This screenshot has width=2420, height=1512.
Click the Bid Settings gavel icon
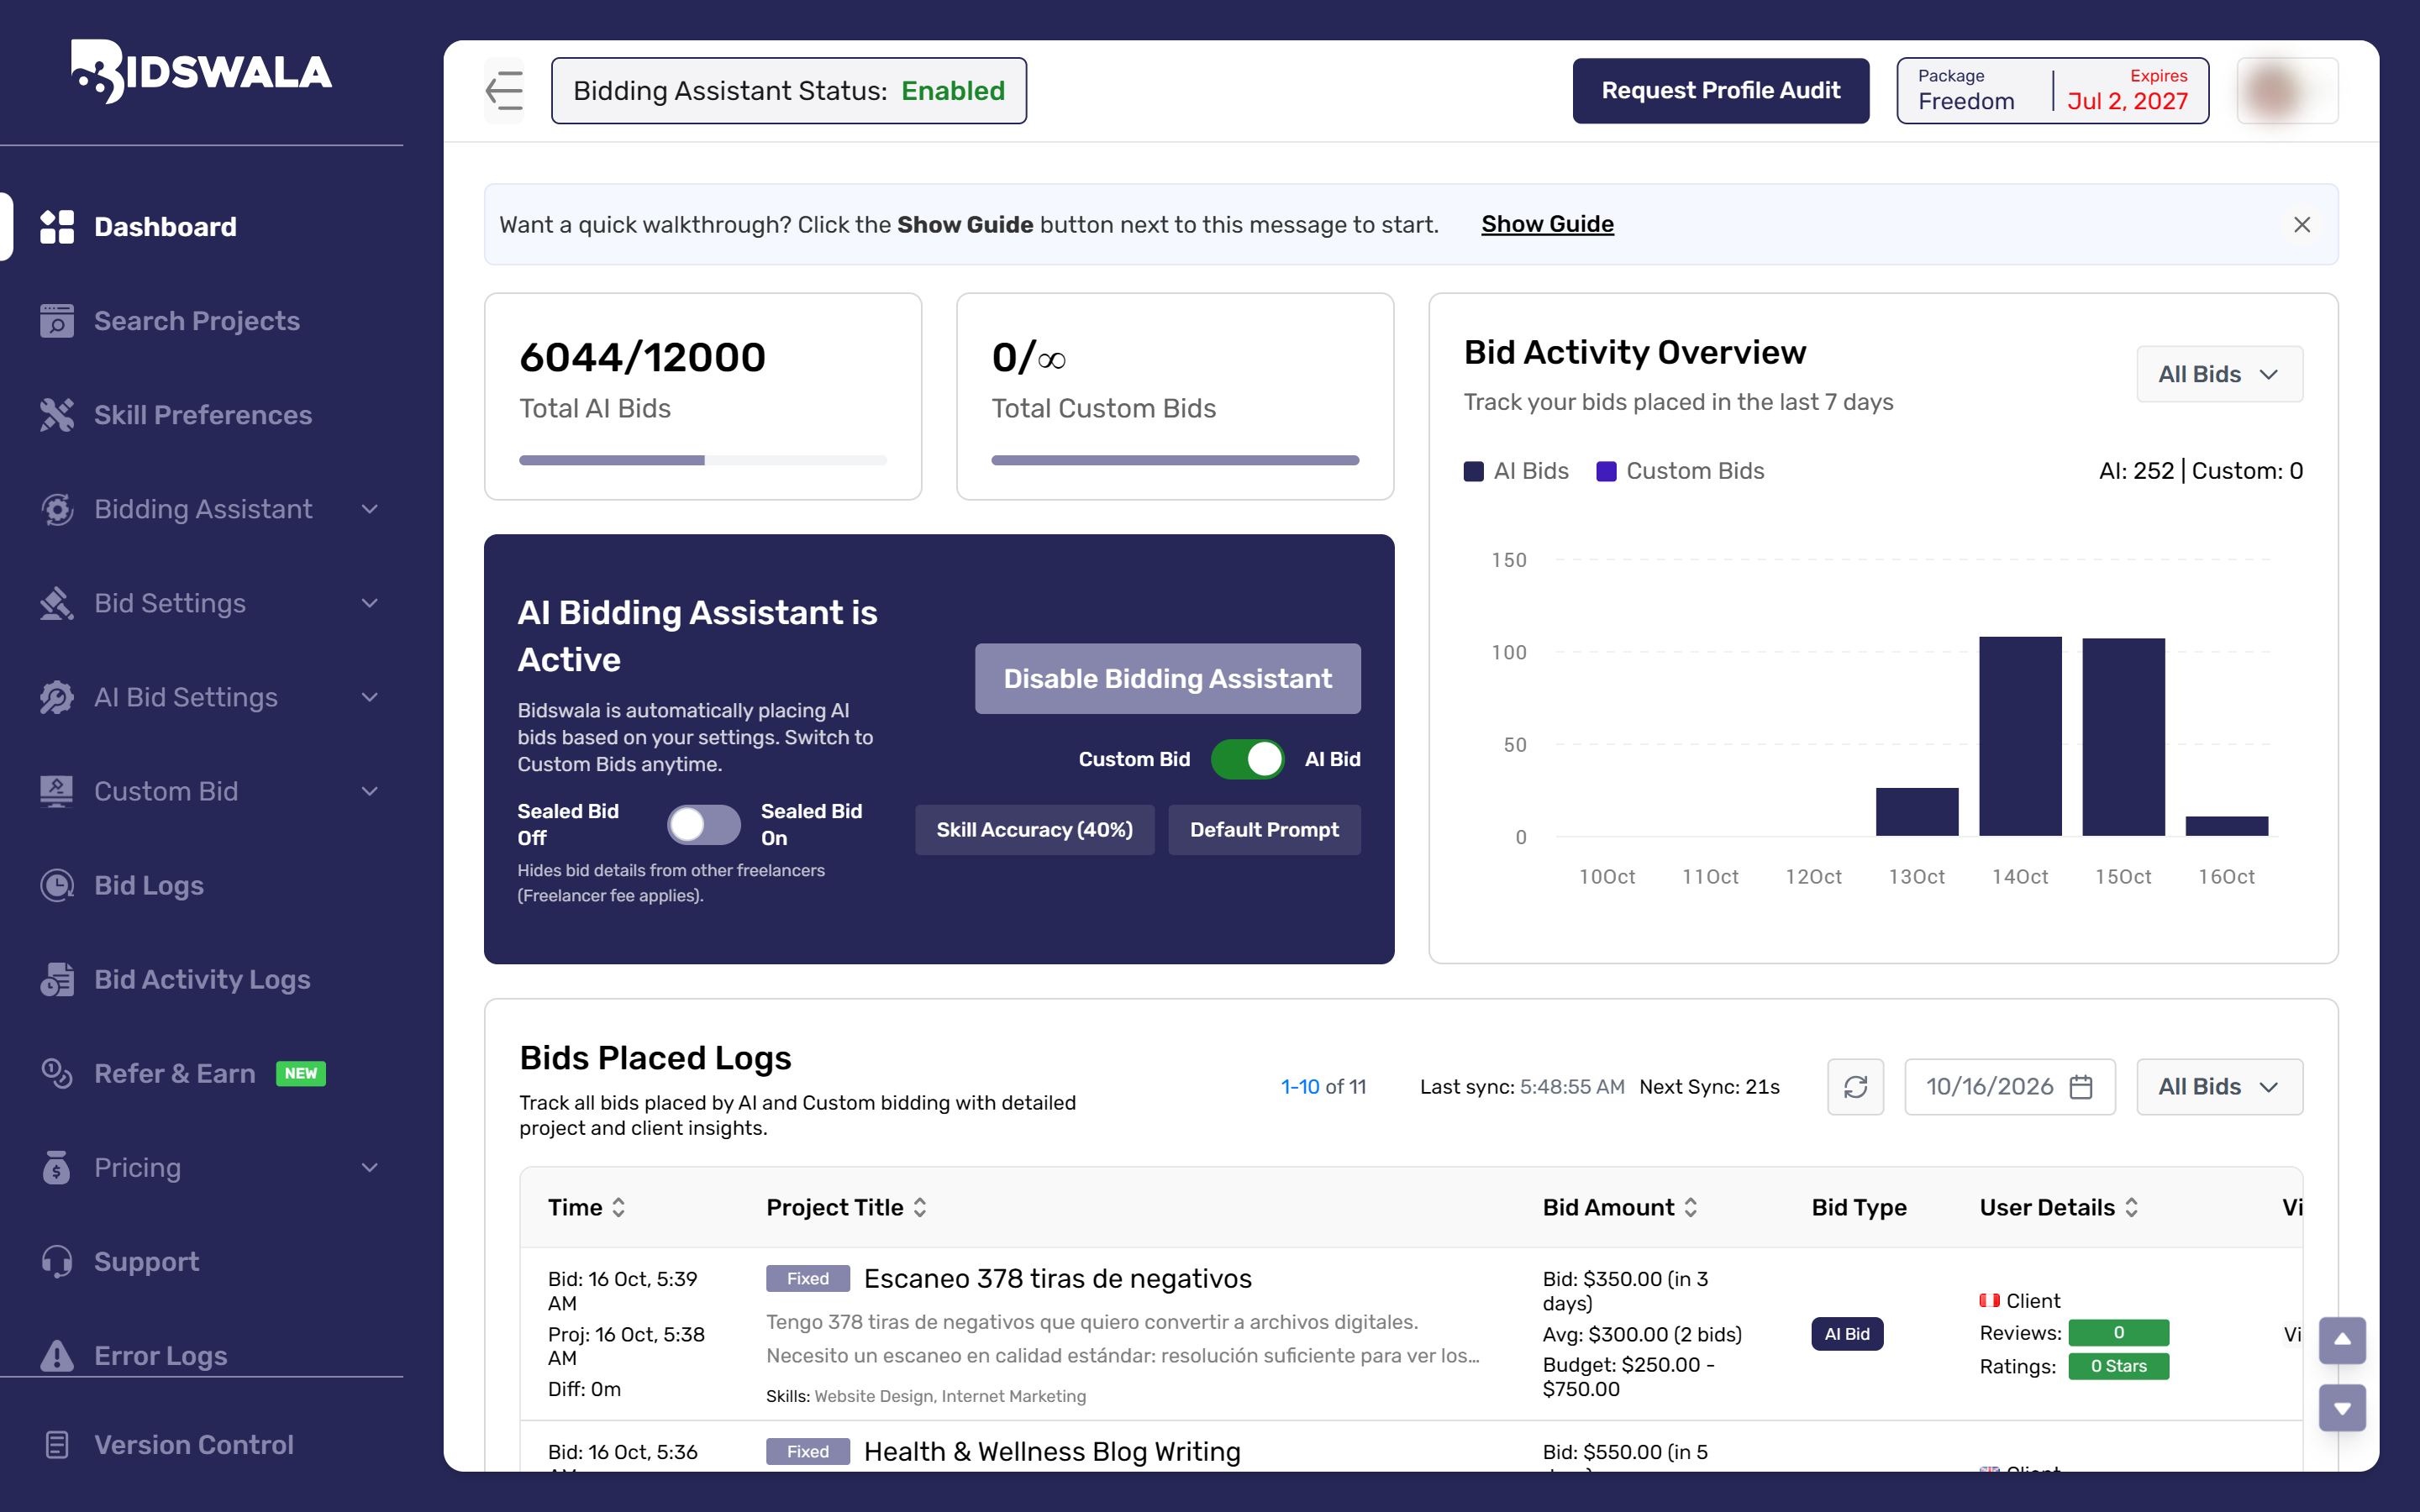57,603
